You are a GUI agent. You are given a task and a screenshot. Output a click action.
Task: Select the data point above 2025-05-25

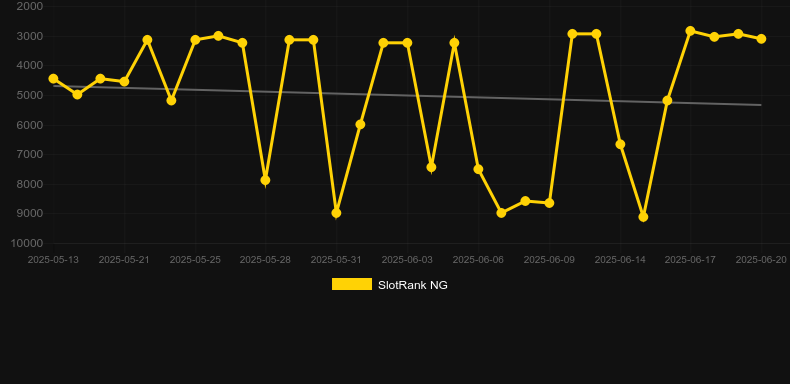point(195,40)
